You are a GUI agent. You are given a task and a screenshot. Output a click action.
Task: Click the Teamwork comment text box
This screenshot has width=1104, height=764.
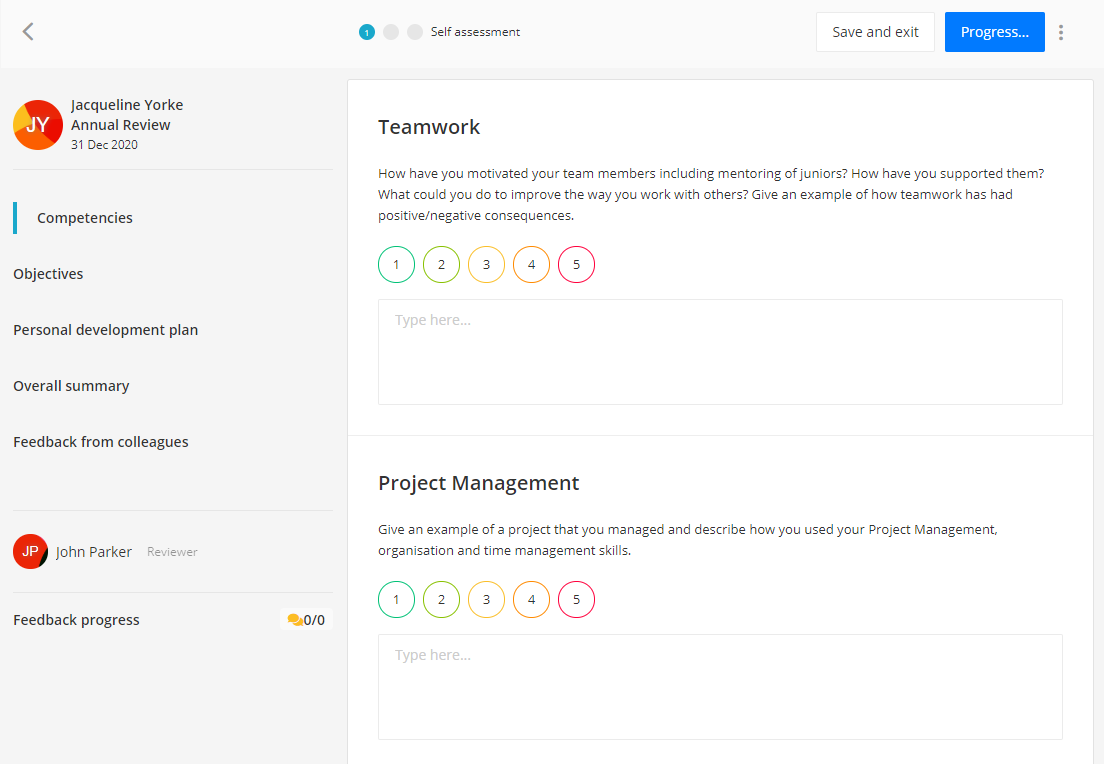(720, 352)
